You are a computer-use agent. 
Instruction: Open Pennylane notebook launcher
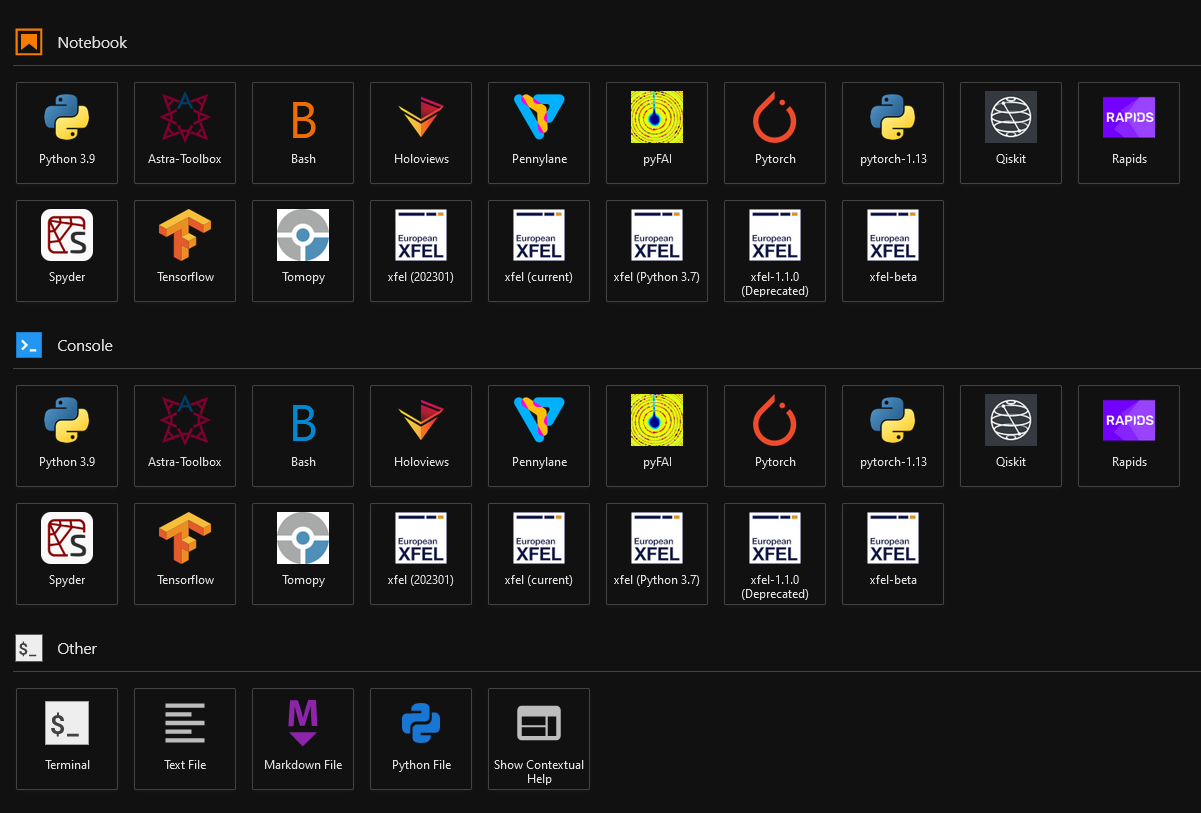[539, 132]
